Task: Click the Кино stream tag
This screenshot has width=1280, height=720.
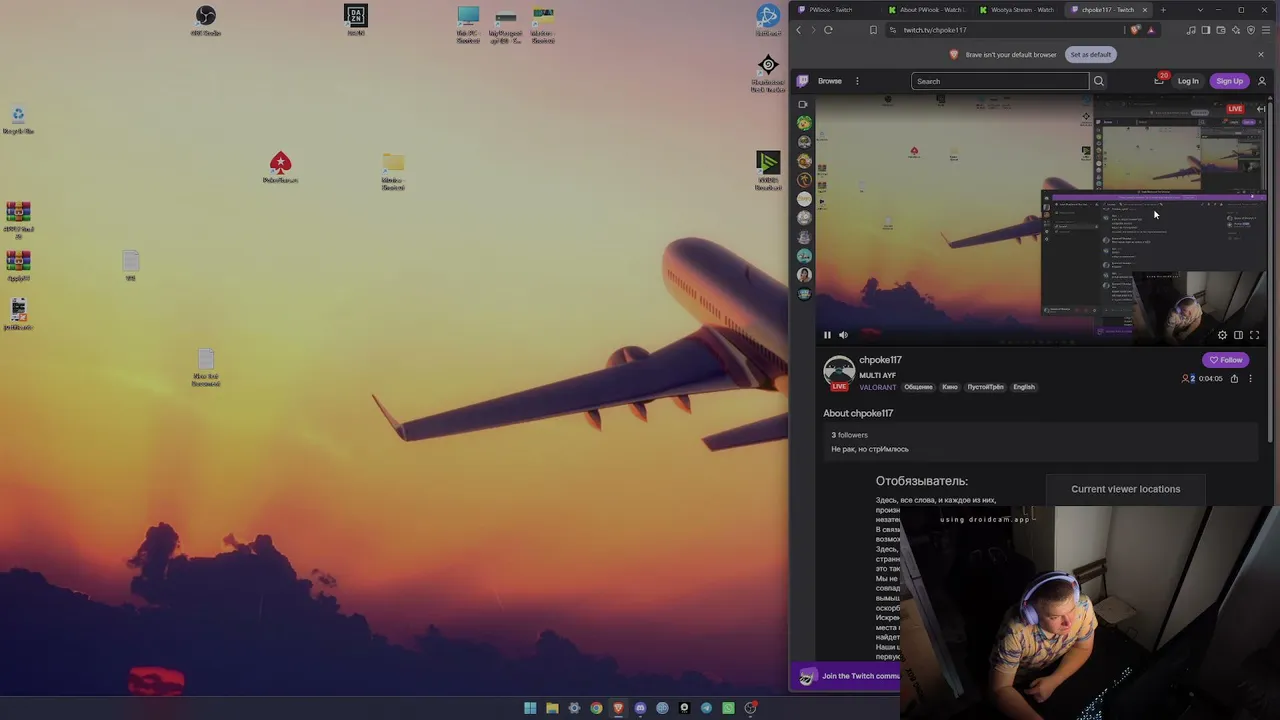Action: click(950, 387)
